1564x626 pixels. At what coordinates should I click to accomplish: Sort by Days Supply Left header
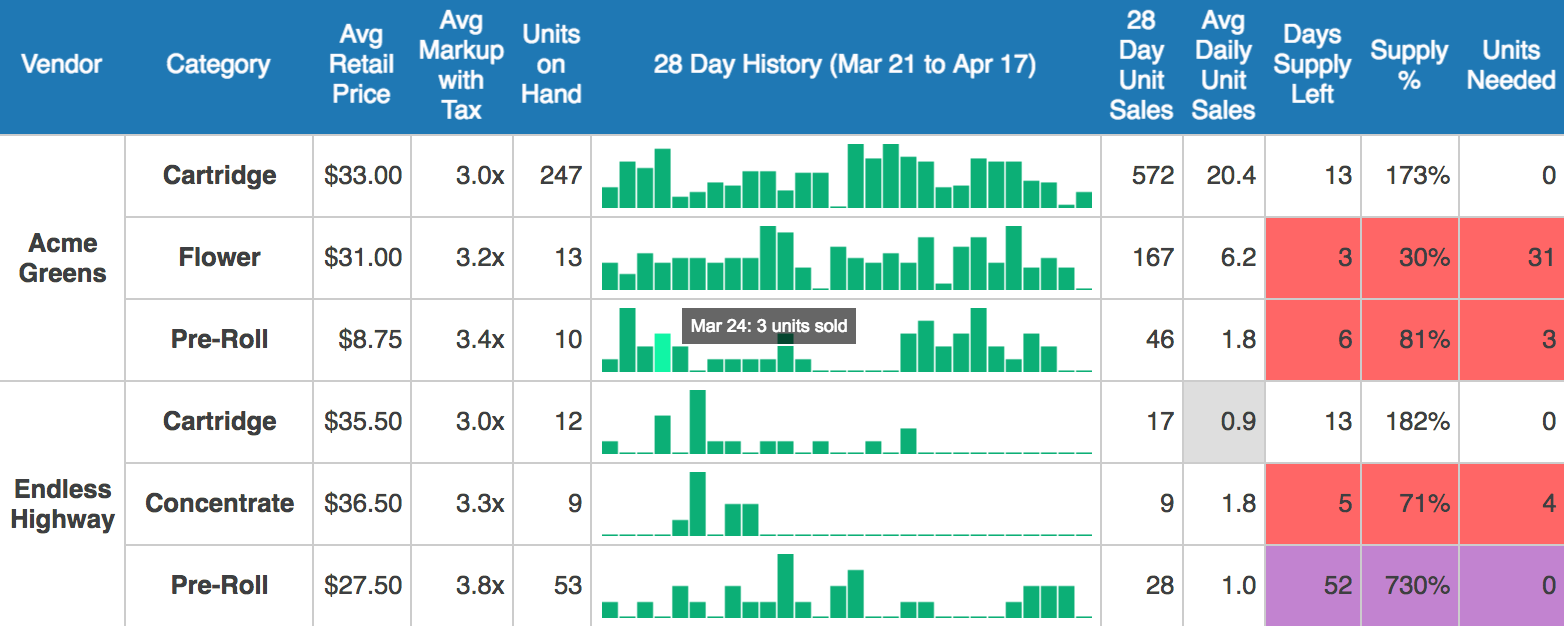tap(1311, 65)
